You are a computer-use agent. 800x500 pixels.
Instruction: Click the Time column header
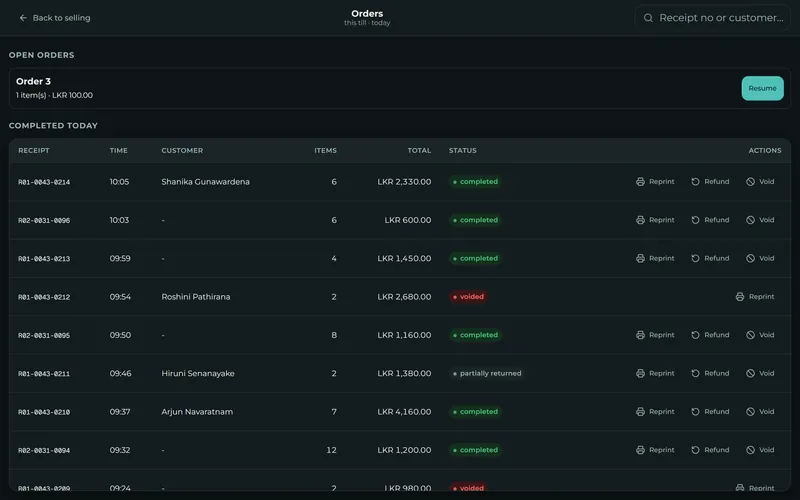click(119, 151)
